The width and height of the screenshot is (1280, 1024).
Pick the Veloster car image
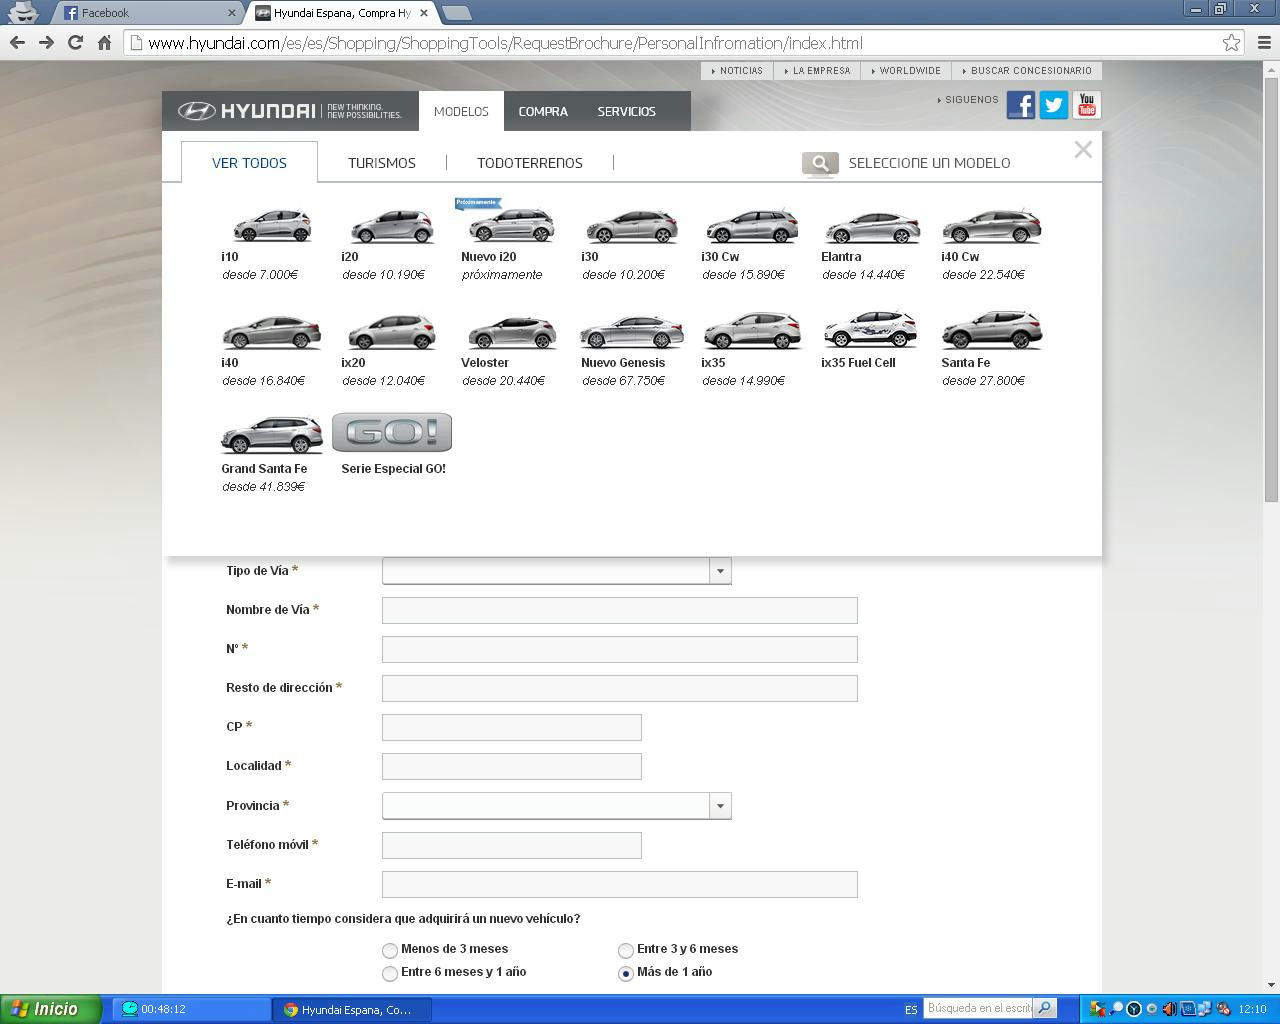pyautogui.click(x=511, y=332)
